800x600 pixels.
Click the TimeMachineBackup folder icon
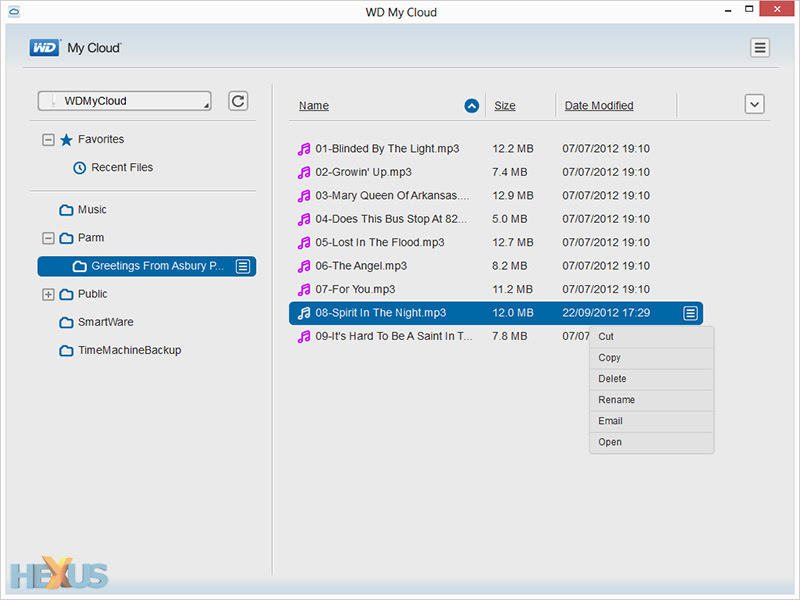[x=66, y=351]
